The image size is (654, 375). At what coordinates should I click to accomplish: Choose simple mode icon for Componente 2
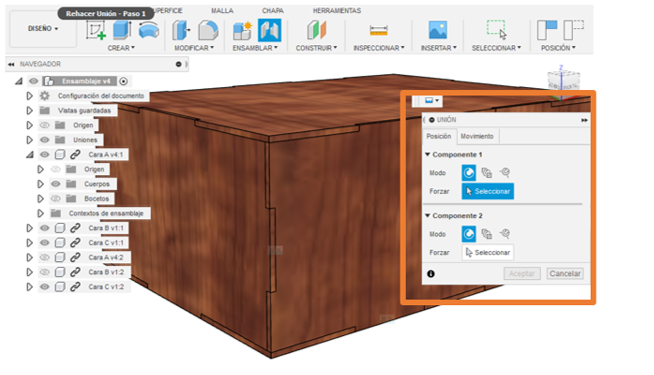[468, 234]
